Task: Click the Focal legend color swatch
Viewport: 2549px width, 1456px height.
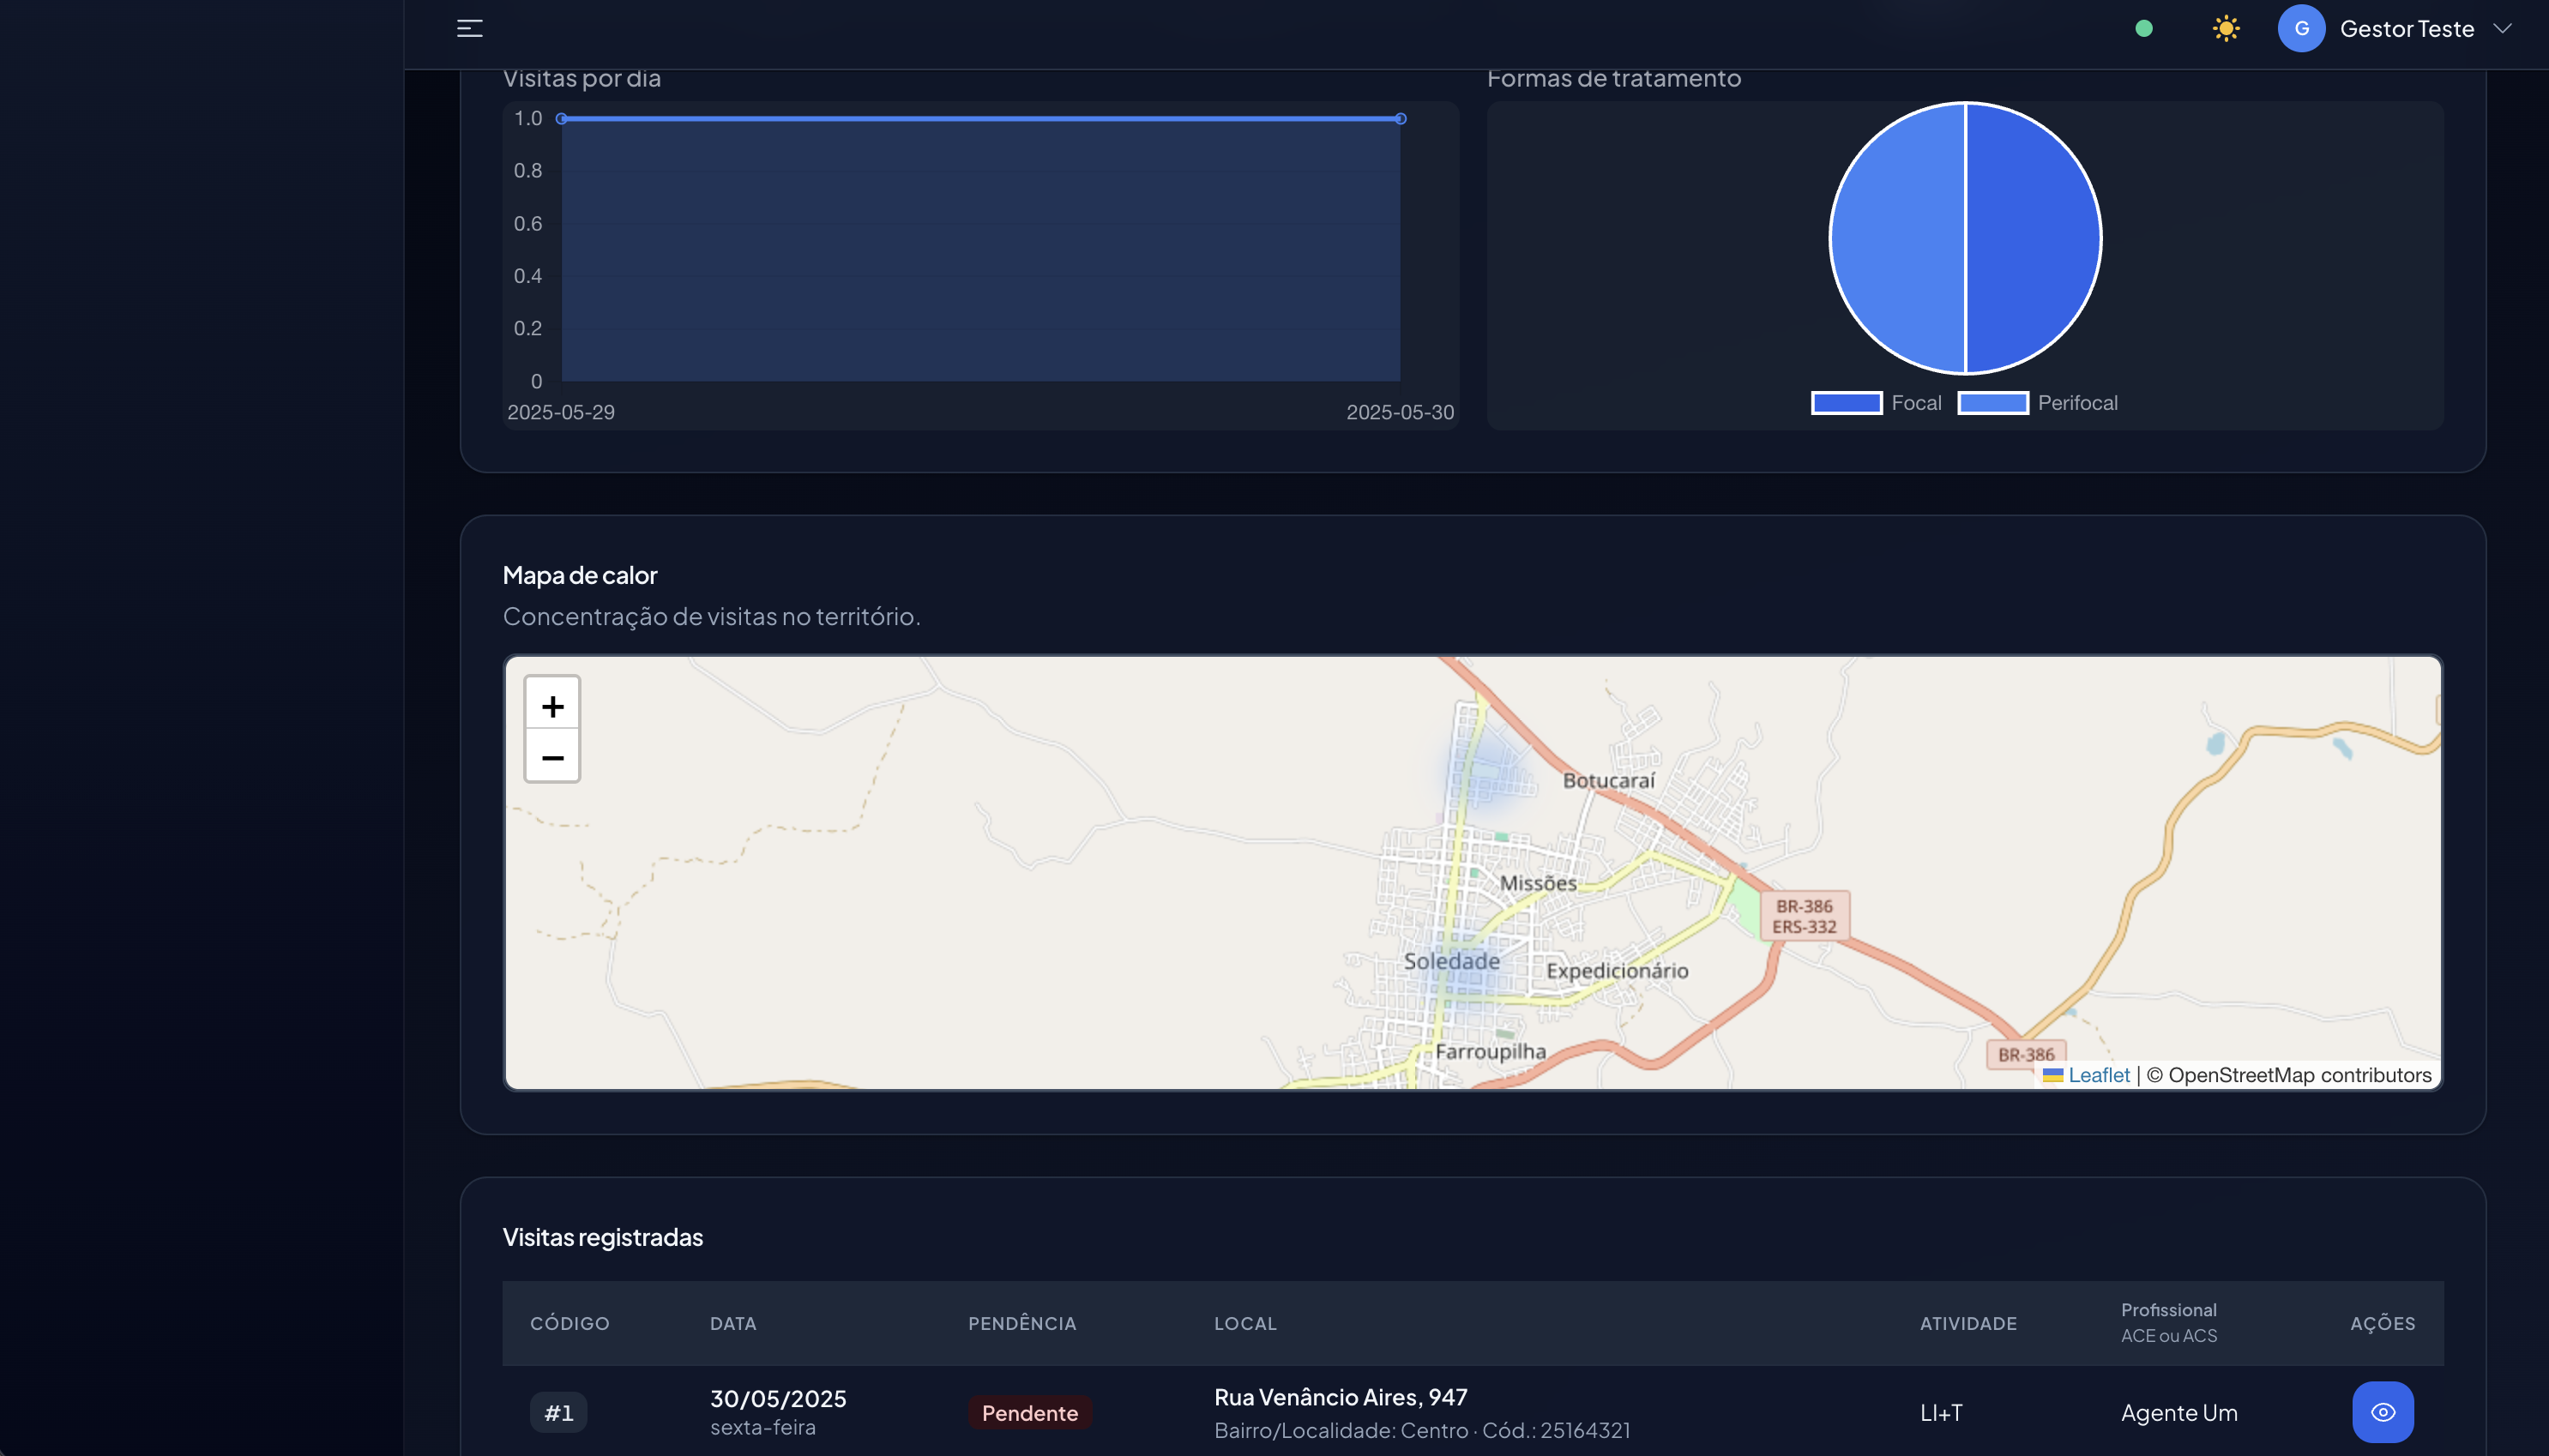Action: pos(1846,403)
